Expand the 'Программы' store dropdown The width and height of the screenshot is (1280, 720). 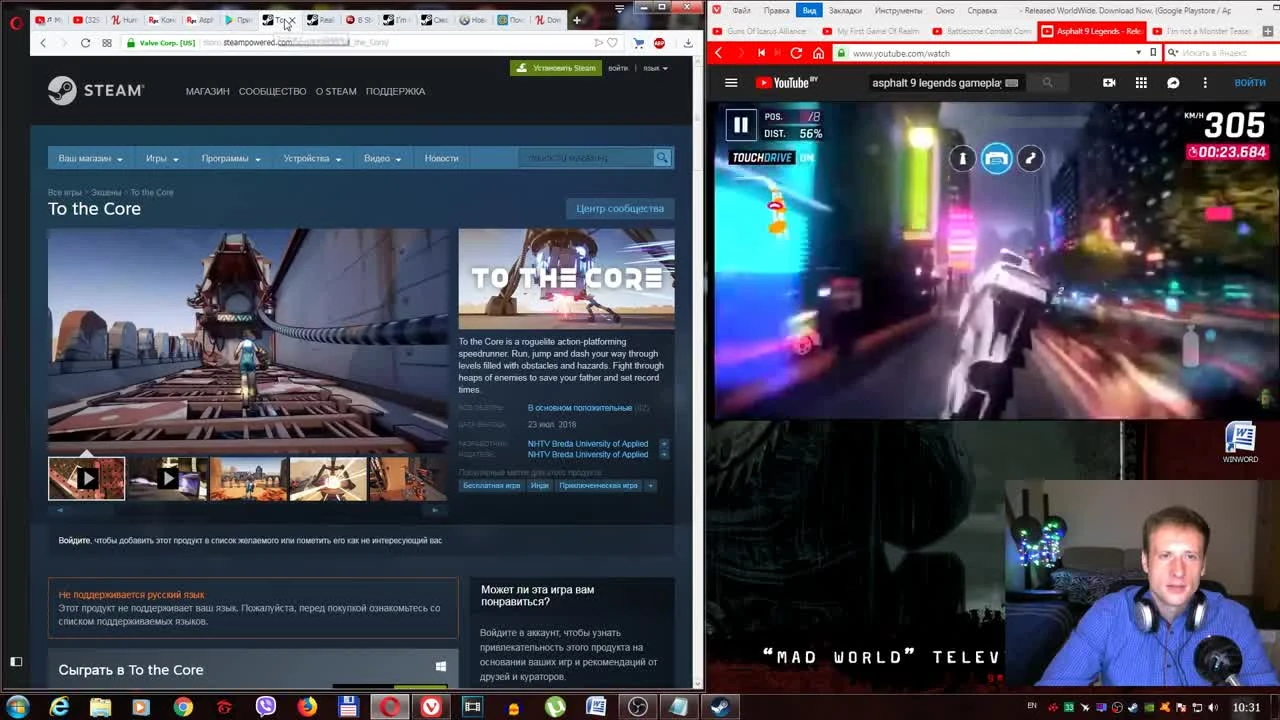pyautogui.click(x=231, y=158)
